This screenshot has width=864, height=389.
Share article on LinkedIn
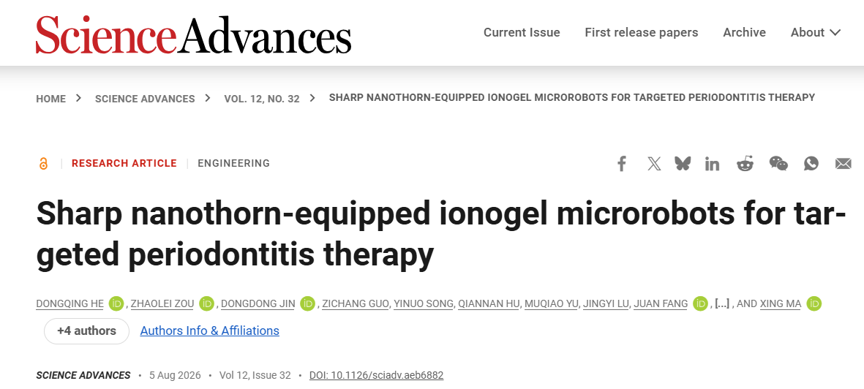pos(712,164)
